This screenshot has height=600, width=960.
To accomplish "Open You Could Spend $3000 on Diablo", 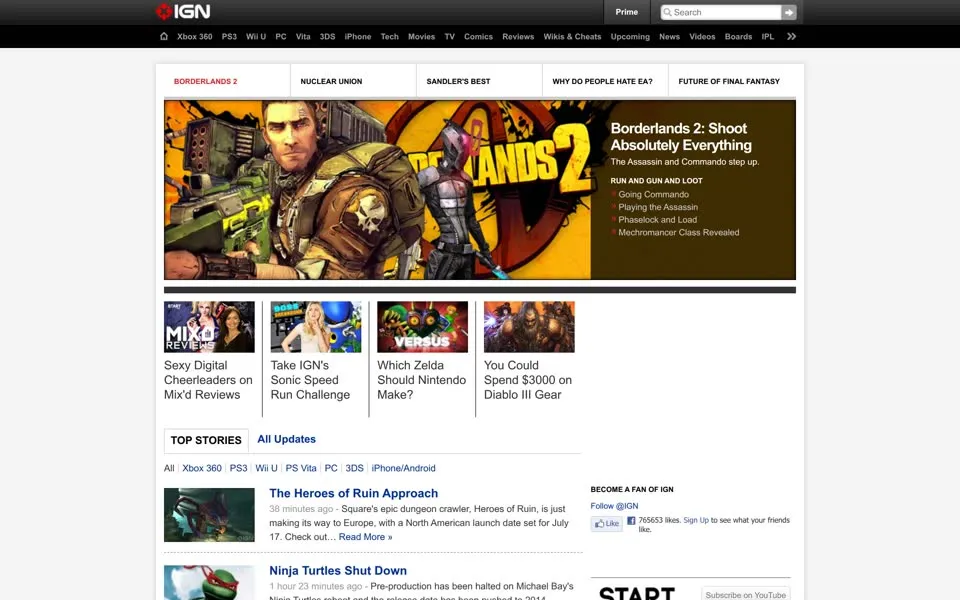I will coord(528,380).
